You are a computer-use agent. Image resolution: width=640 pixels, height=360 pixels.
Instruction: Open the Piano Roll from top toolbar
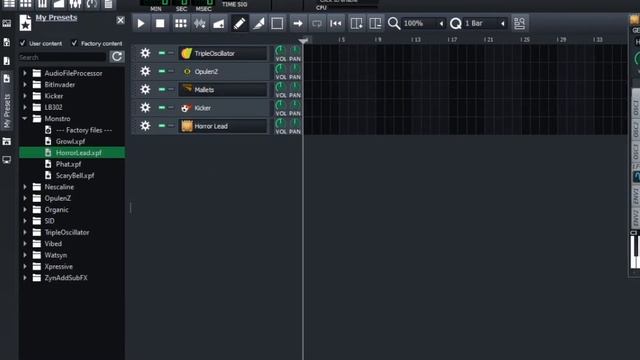pyautogui.click(x=42, y=4)
